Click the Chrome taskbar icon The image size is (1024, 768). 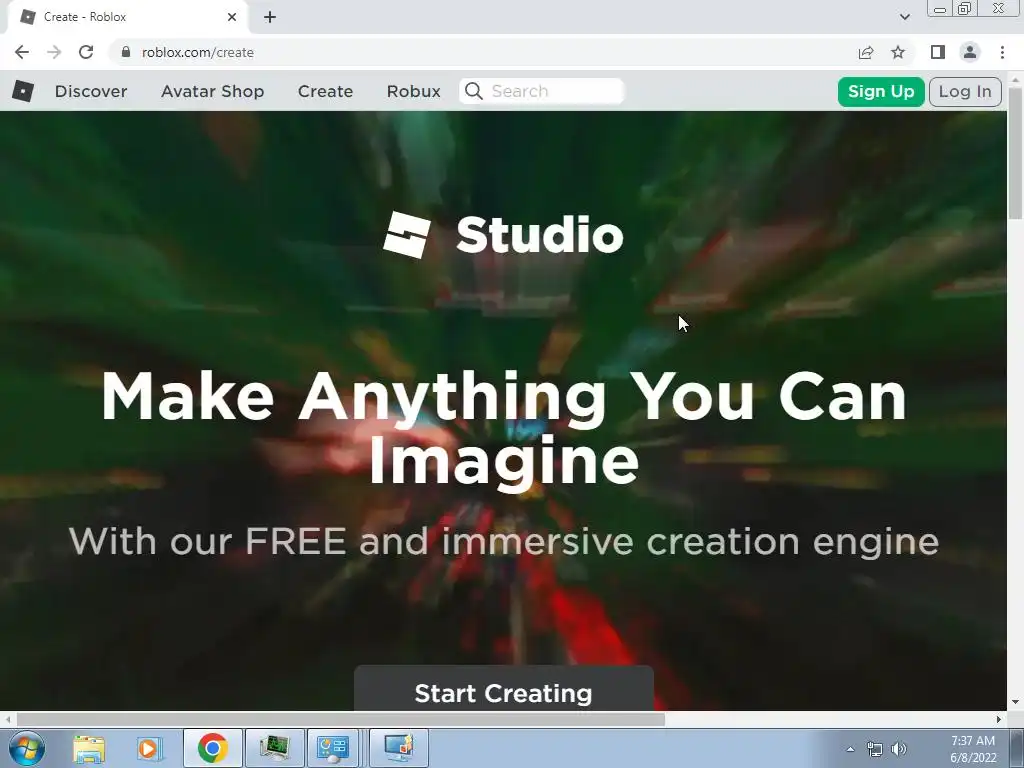point(212,748)
